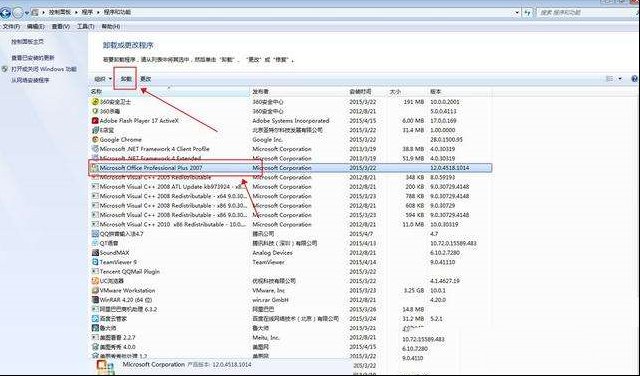Click the search programs input field
The image size is (640, 376).
586,13
